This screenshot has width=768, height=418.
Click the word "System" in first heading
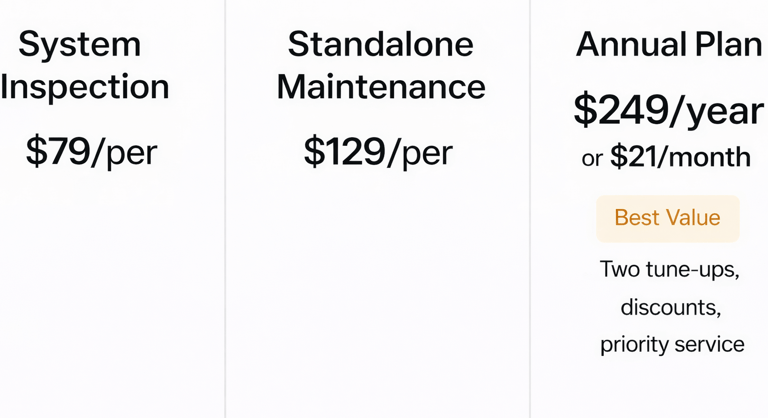click(80, 44)
